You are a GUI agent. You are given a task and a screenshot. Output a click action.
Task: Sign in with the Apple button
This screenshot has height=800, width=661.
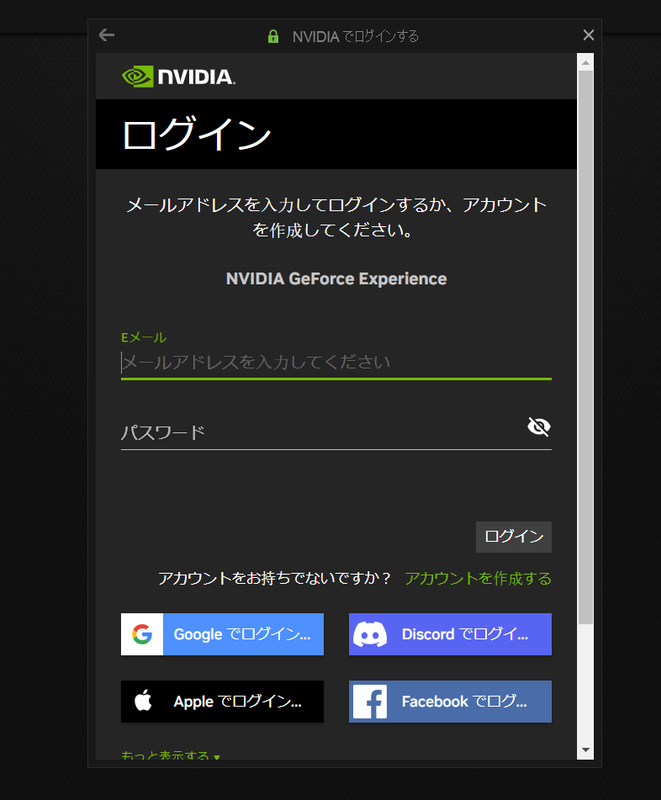(222, 702)
